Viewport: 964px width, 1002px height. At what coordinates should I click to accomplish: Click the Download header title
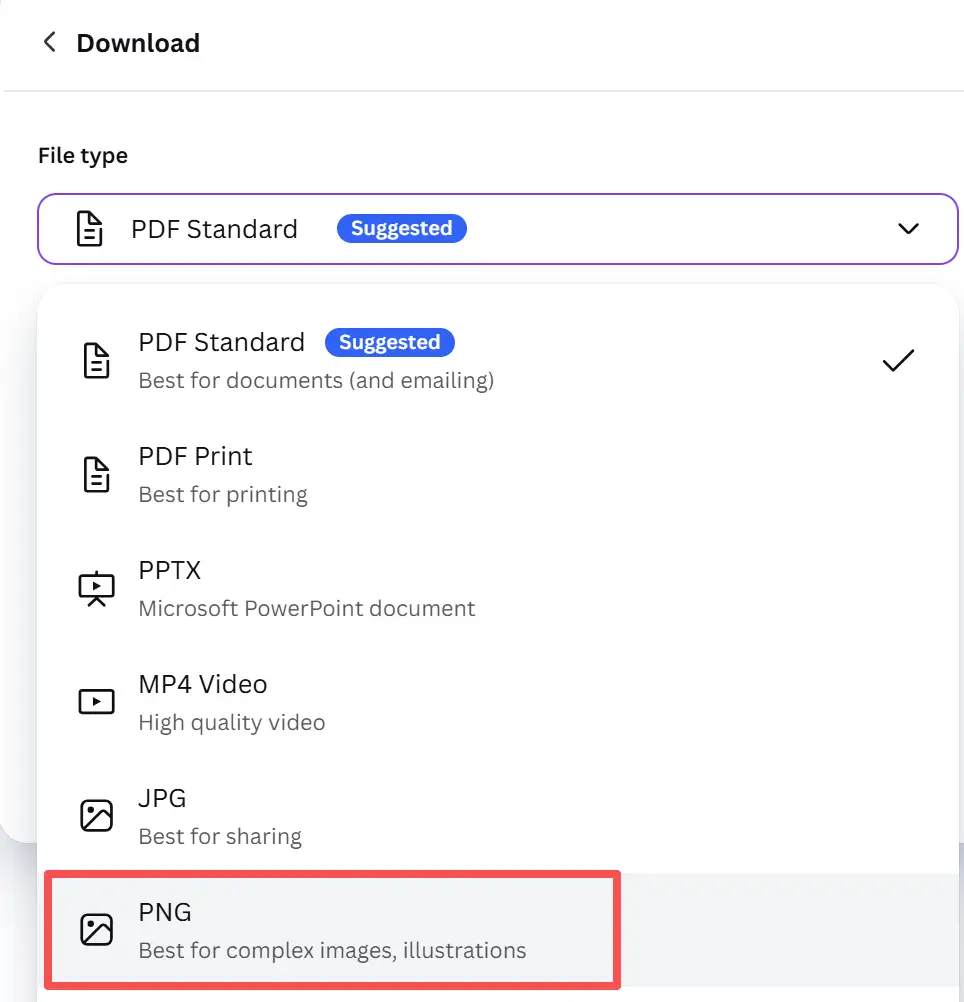138,43
